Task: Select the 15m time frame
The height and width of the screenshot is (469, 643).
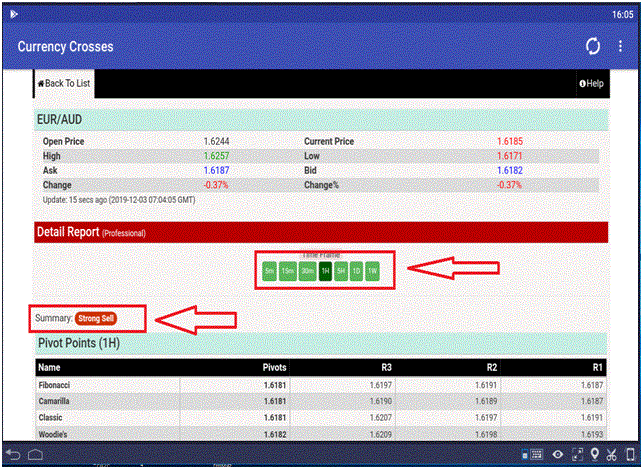Action: click(287, 271)
